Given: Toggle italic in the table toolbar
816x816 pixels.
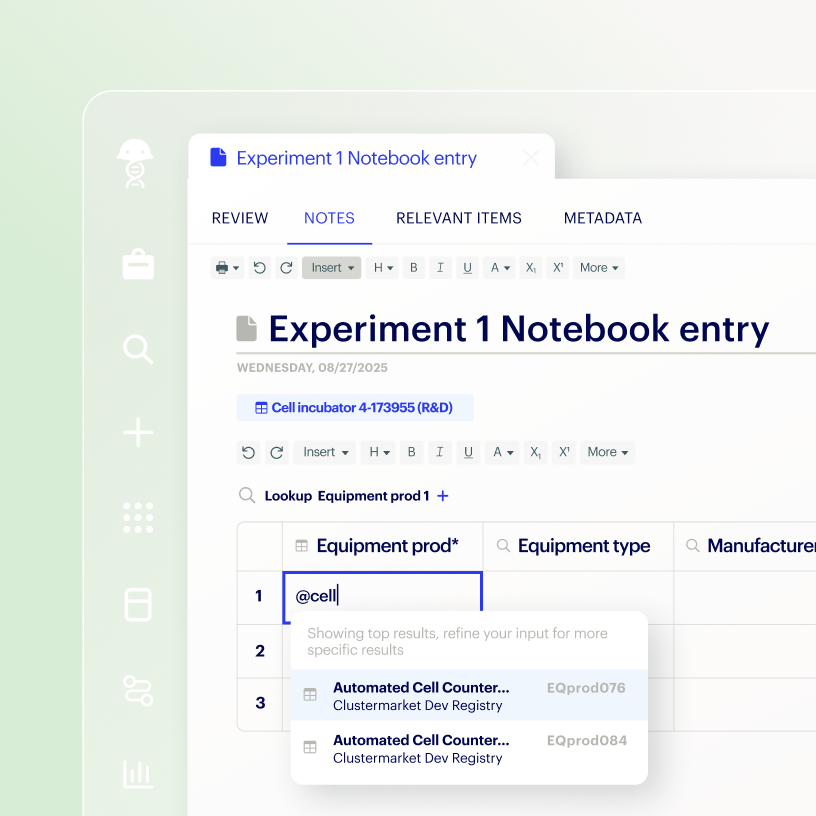Looking at the screenshot, I should 440,452.
